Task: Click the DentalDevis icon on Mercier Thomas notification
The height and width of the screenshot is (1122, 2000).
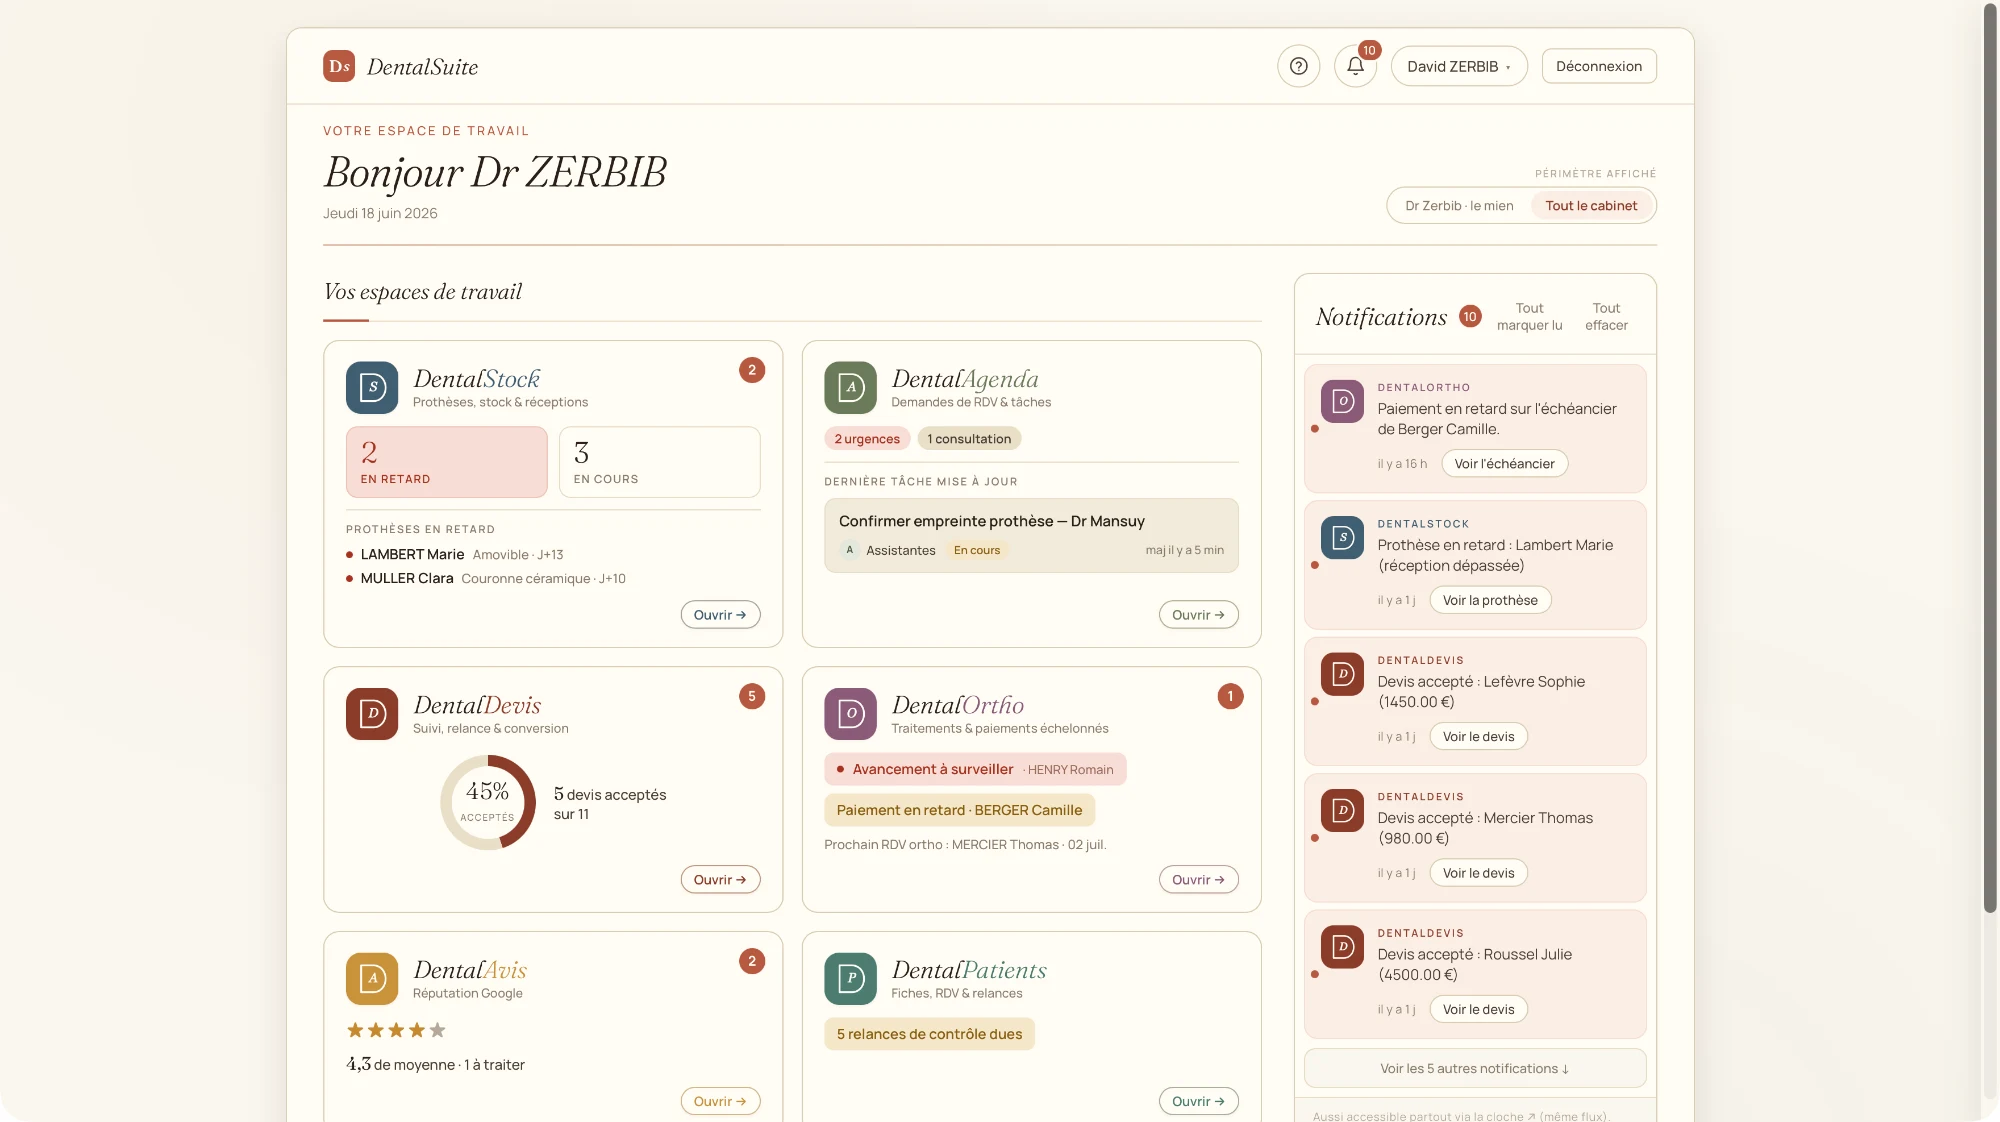Action: pyautogui.click(x=1342, y=811)
